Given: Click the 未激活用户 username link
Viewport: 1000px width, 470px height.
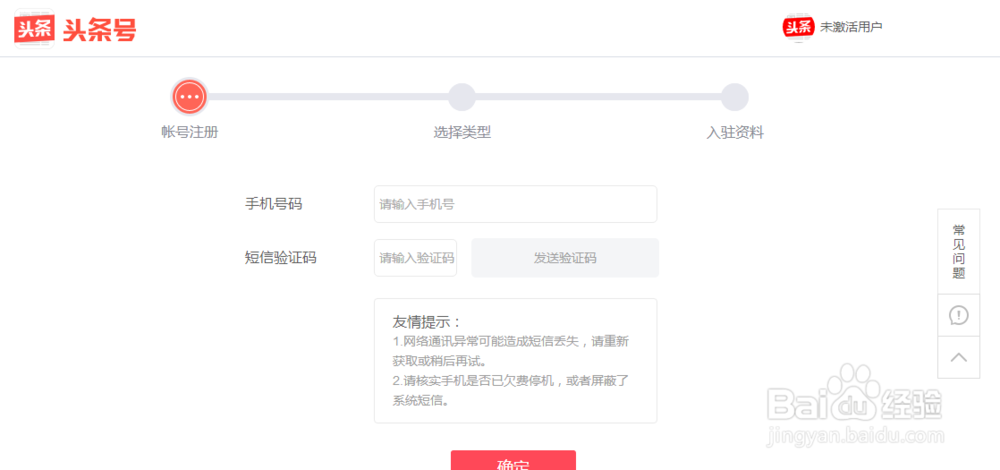Looking at the screenshot, I should (851, 27).
